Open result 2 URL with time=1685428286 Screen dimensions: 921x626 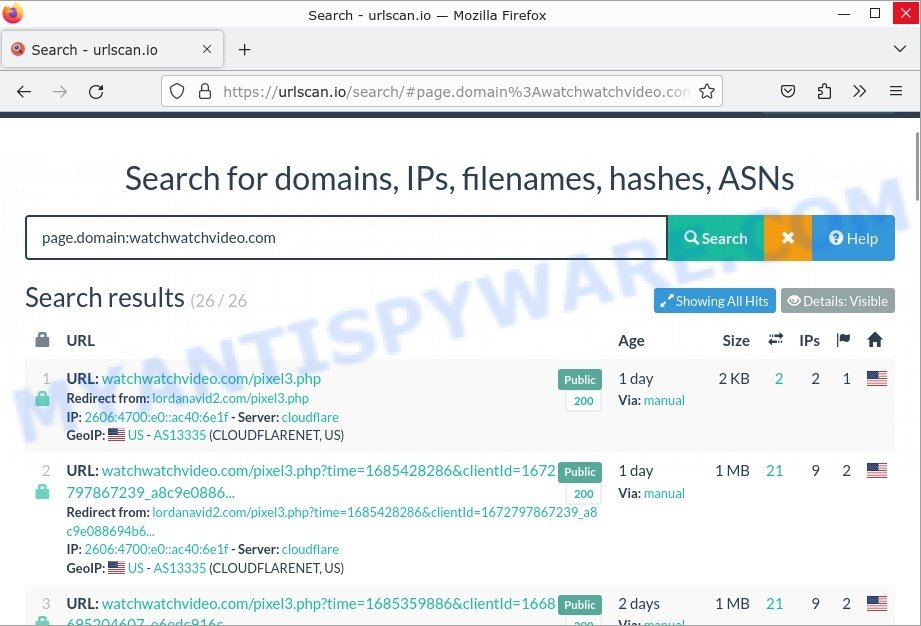[311, 482]
